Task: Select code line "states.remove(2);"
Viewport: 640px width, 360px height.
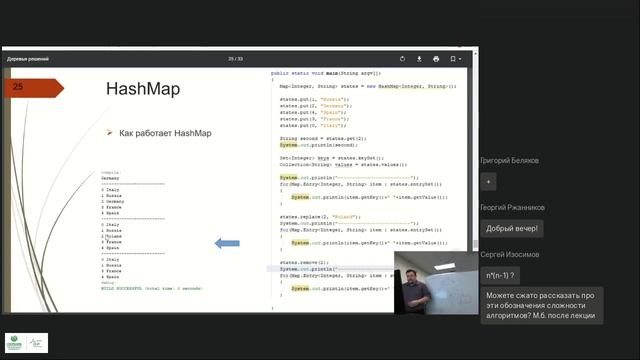Action: point(304,262)
